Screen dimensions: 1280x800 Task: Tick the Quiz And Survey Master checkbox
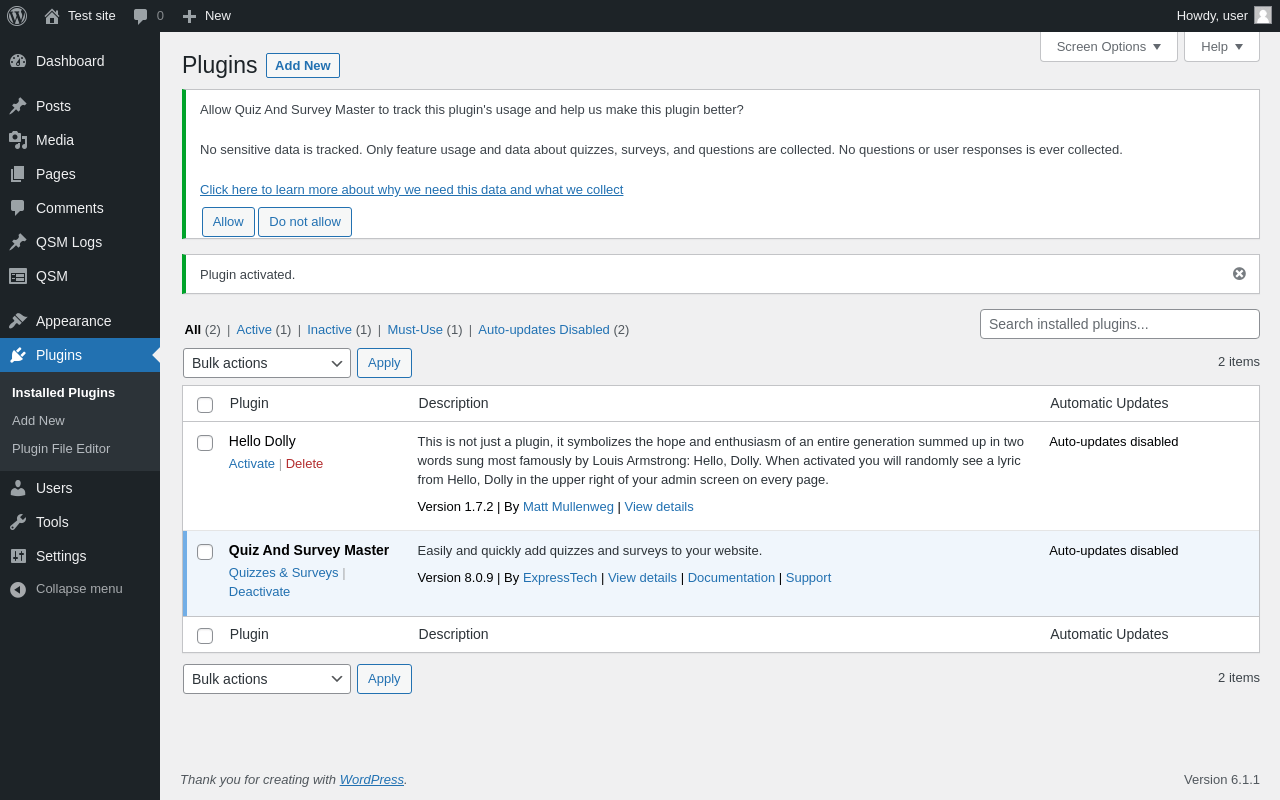(x=205, y=552)
